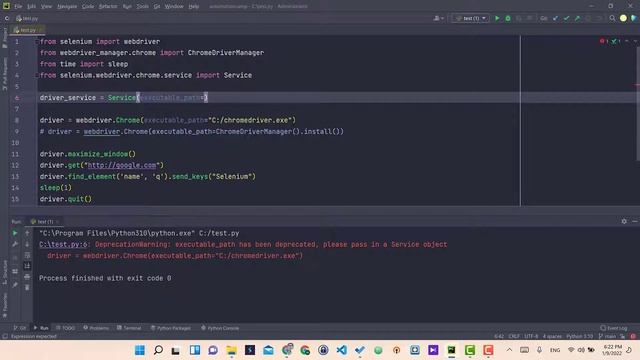Click the up arrow in Run console
The image size is (640, 360).
(27, 233)
